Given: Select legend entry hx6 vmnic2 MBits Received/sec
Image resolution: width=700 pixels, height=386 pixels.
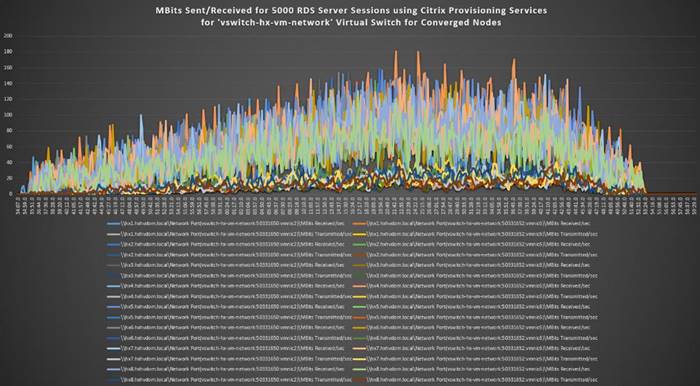Looking at the screenshot, I should [x=226, y=328].
